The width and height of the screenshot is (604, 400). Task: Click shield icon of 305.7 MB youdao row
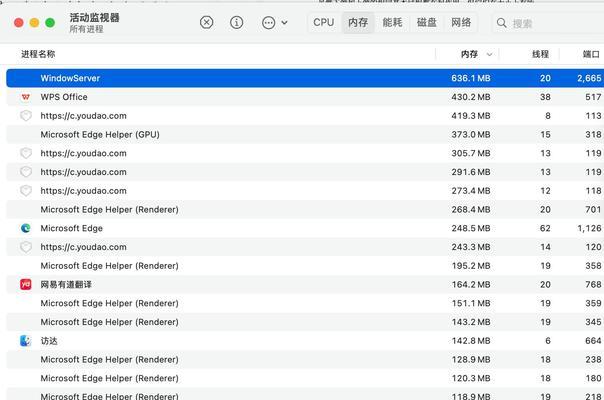click(x=26, y=153)
